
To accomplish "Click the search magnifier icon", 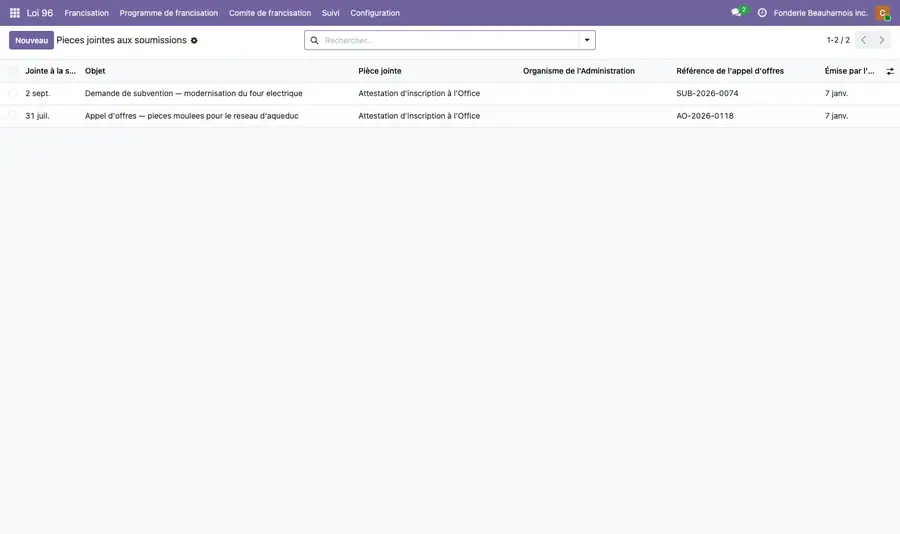I will tap(315, 40).
